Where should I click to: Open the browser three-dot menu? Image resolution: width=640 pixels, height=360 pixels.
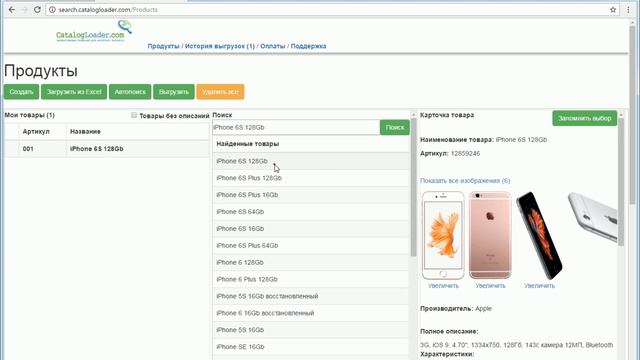[x=628, y=9]
